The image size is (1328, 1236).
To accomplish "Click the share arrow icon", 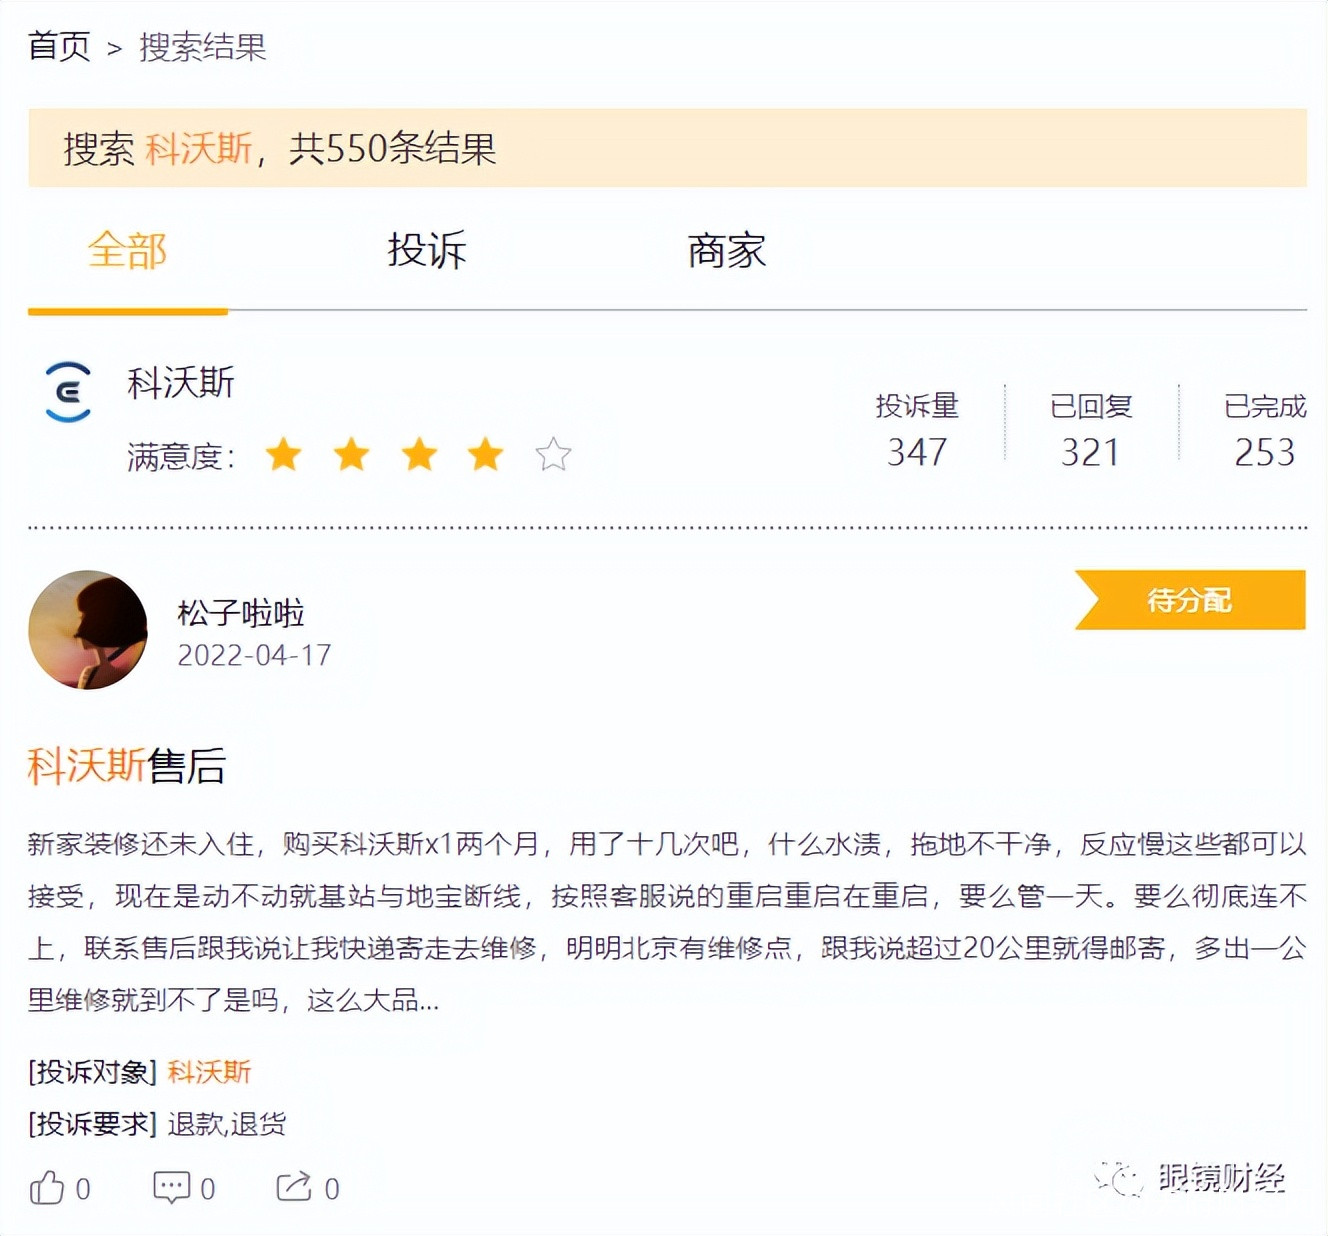I will click(x=294, y=1187).
